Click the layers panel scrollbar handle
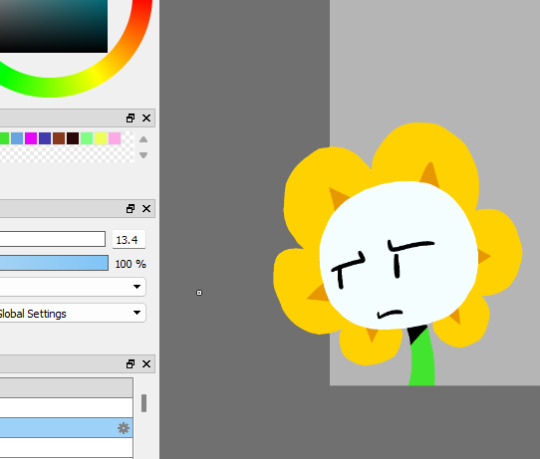 click(144, 403)
